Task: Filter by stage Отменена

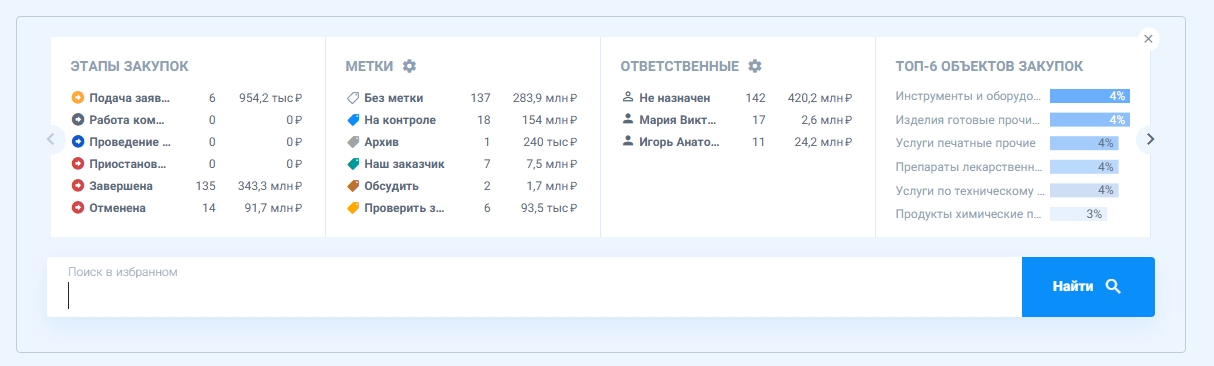Action: click(117, 208)
